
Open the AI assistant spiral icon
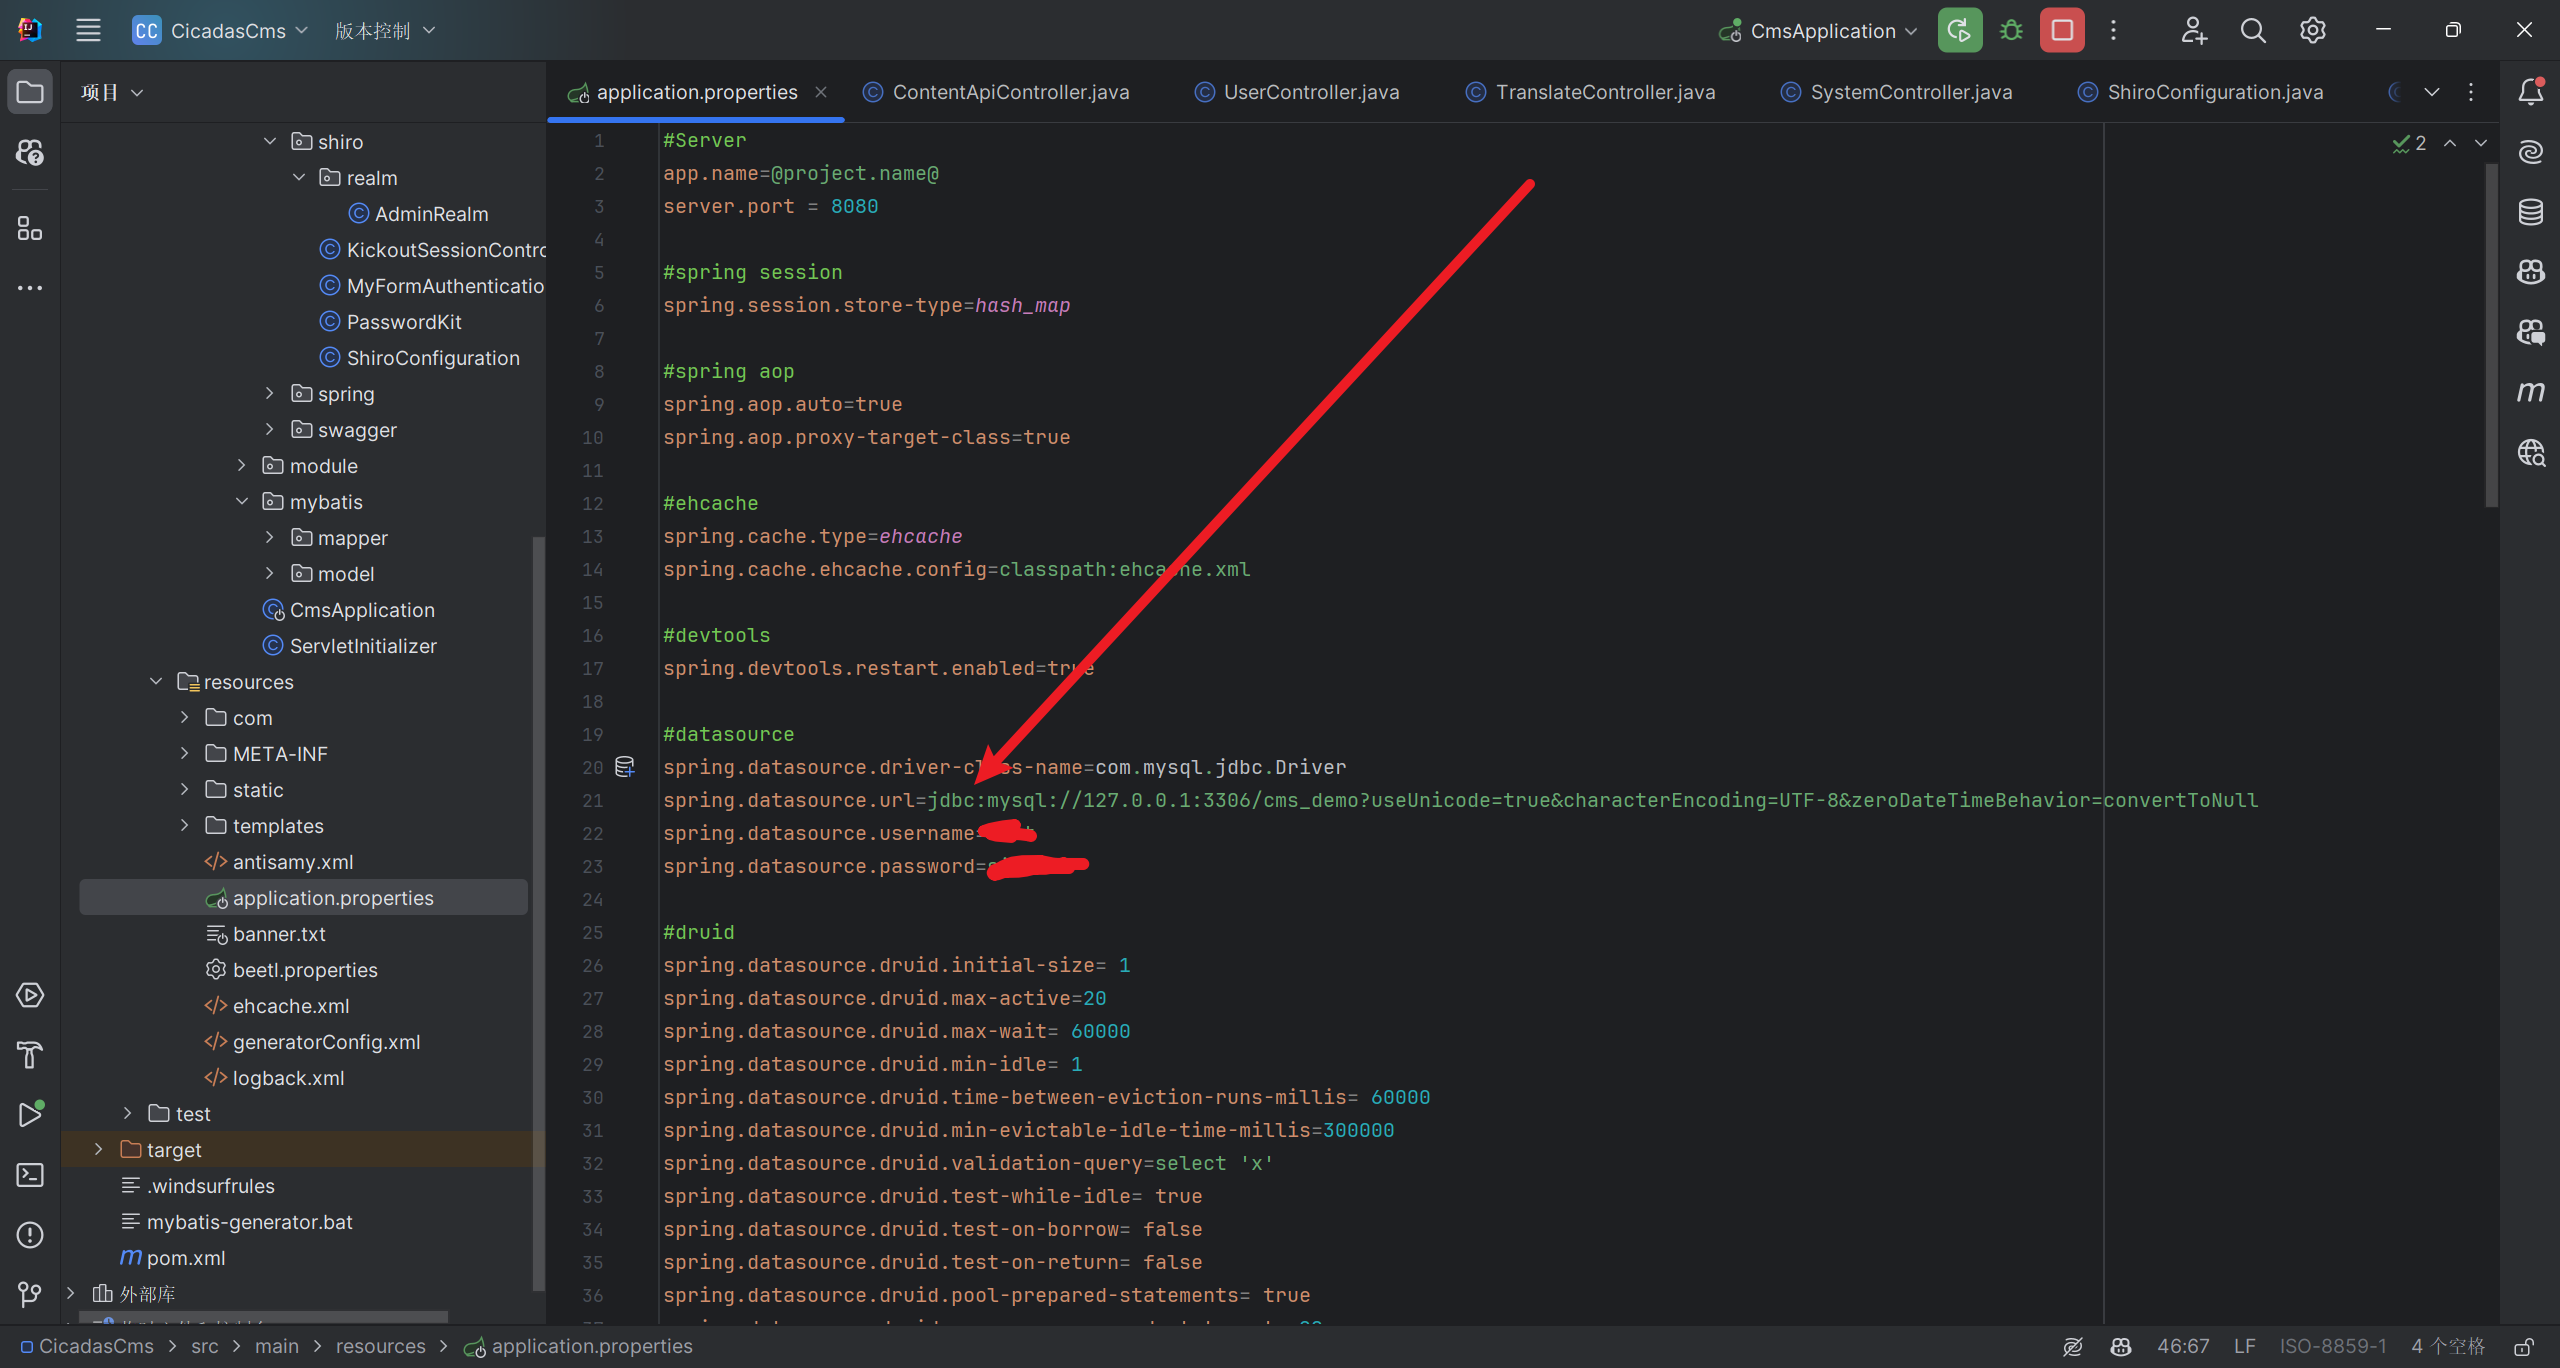click(2530, 152)
